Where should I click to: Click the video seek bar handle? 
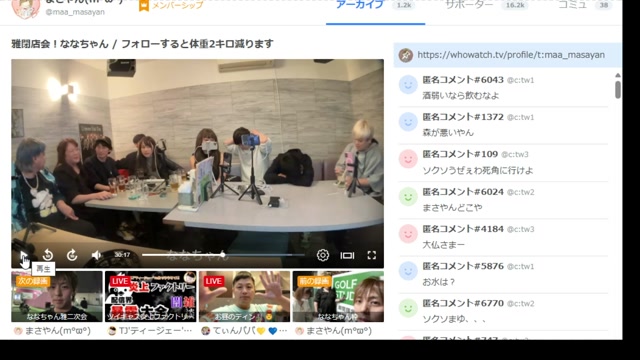[x=222, y=255]
